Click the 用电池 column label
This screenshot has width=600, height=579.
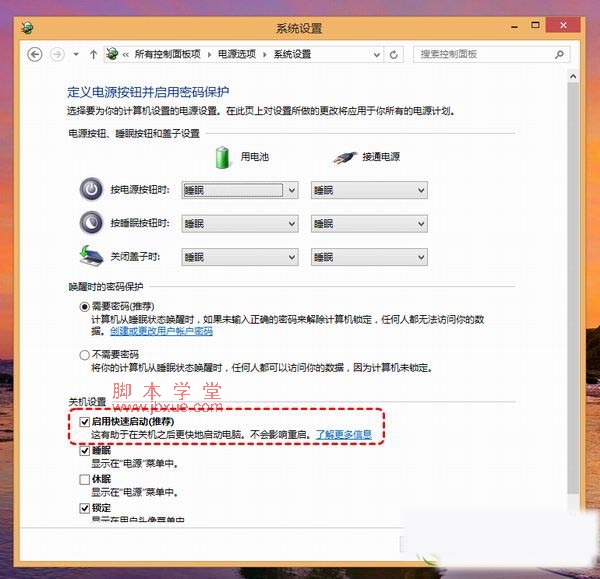[255, 157]
